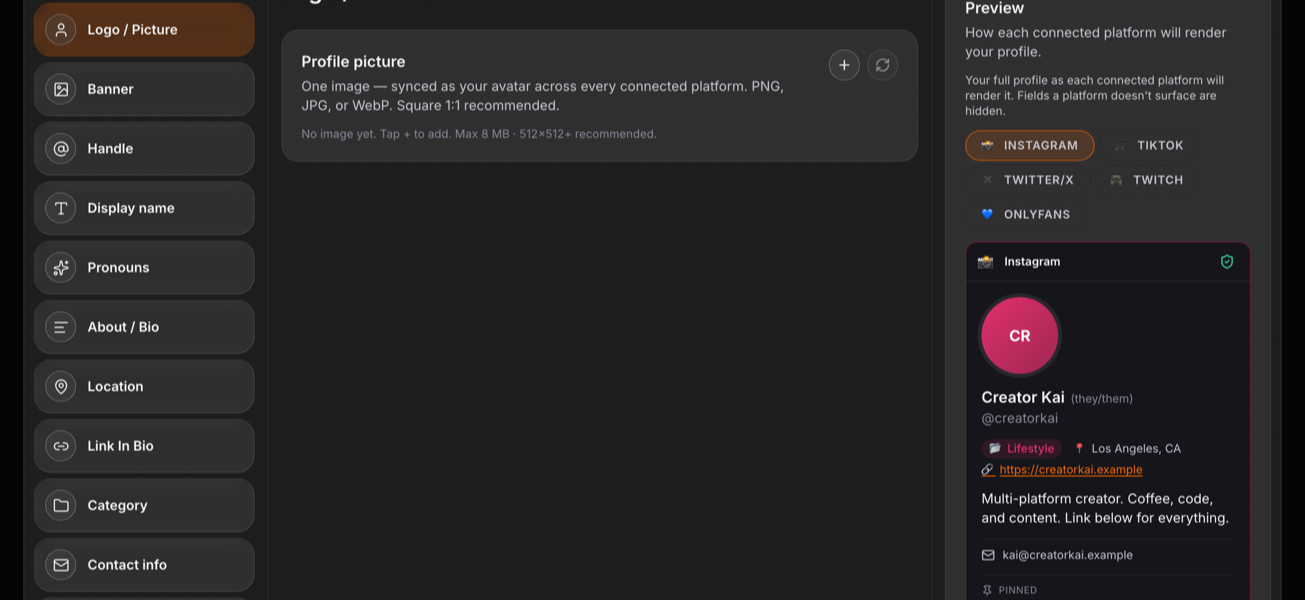Select Display name in sidebar
1305x600 pixels.
pyautogui.click(x=144, y=208)
